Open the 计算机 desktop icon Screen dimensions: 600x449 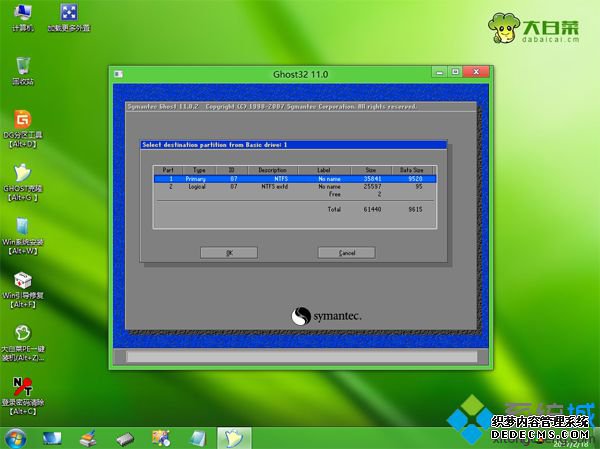pos(23,17)
